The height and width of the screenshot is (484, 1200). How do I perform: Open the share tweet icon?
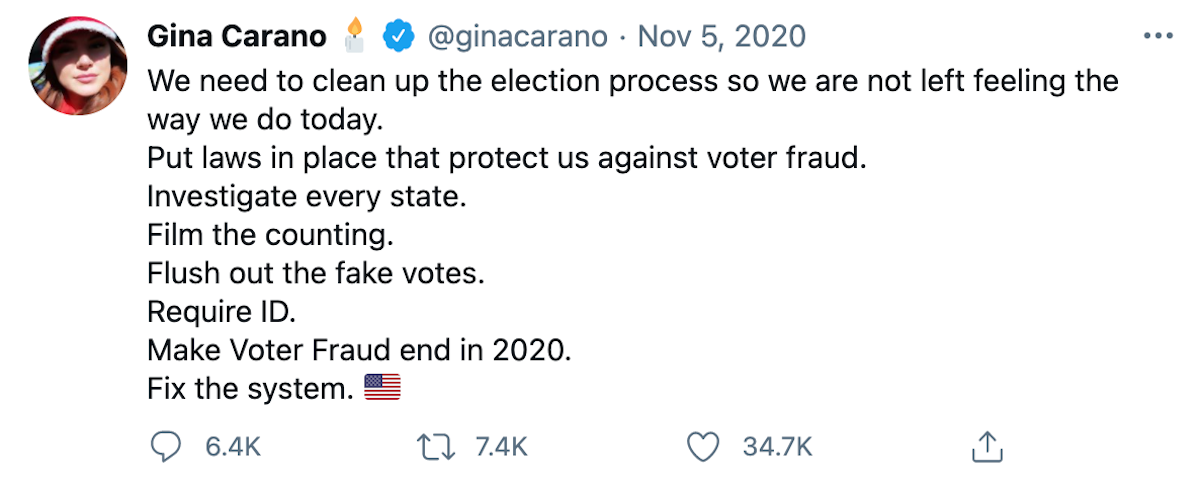click(986, 446)
